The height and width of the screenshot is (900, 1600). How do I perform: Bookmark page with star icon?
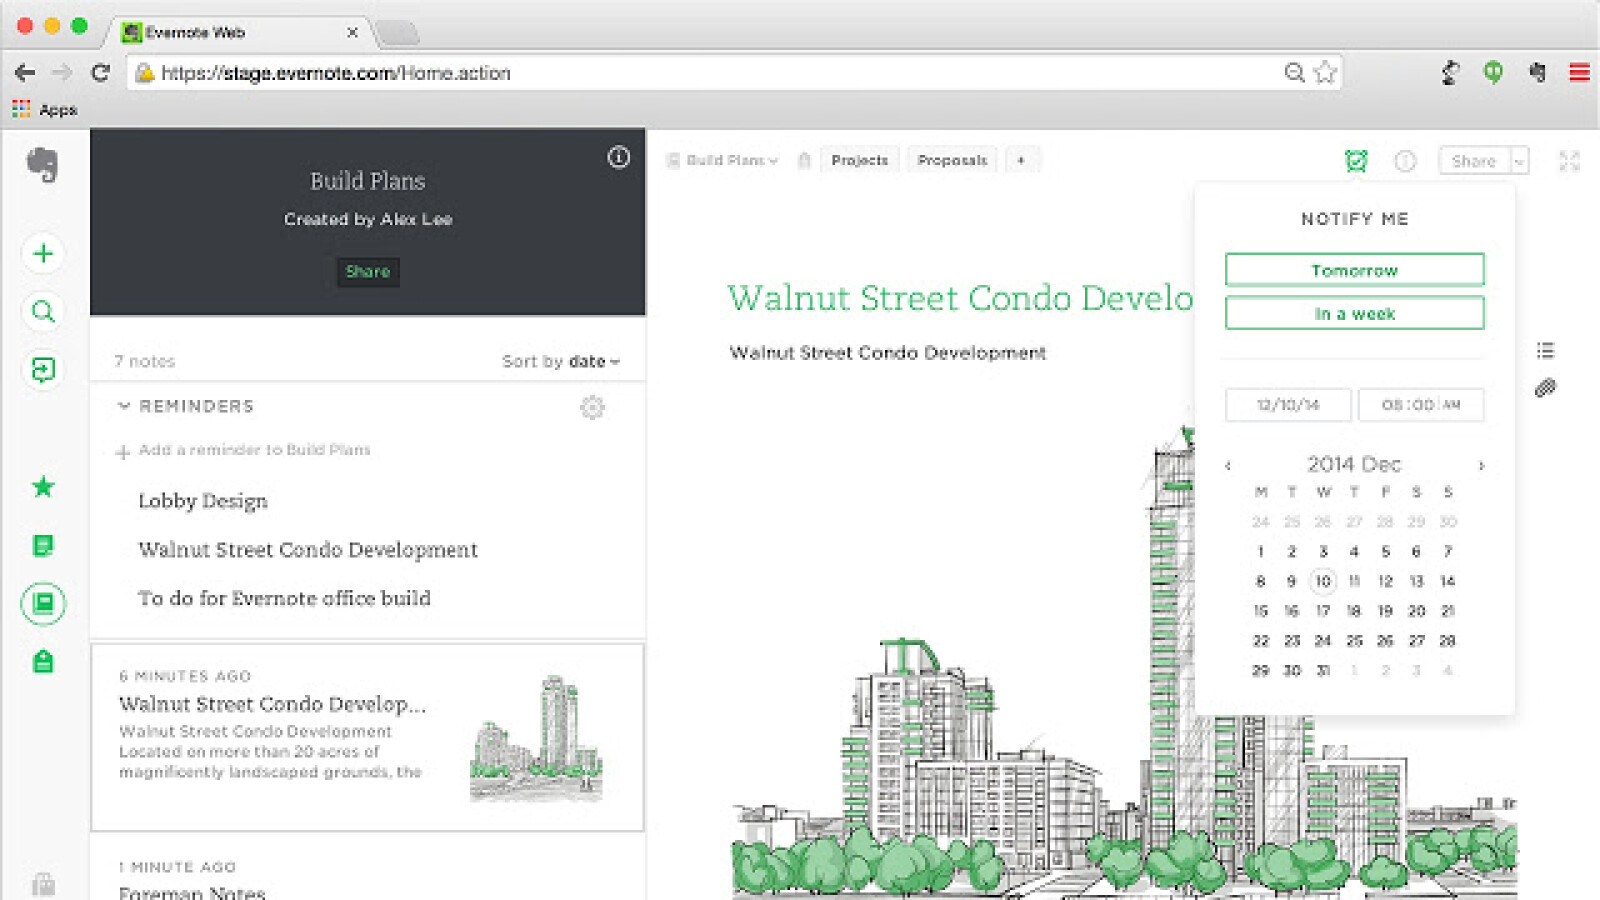(x=1325, y=72)
